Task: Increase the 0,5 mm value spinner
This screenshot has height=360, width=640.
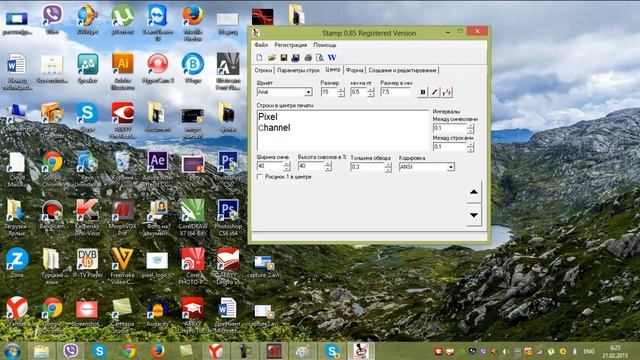Action: (371, 90)
